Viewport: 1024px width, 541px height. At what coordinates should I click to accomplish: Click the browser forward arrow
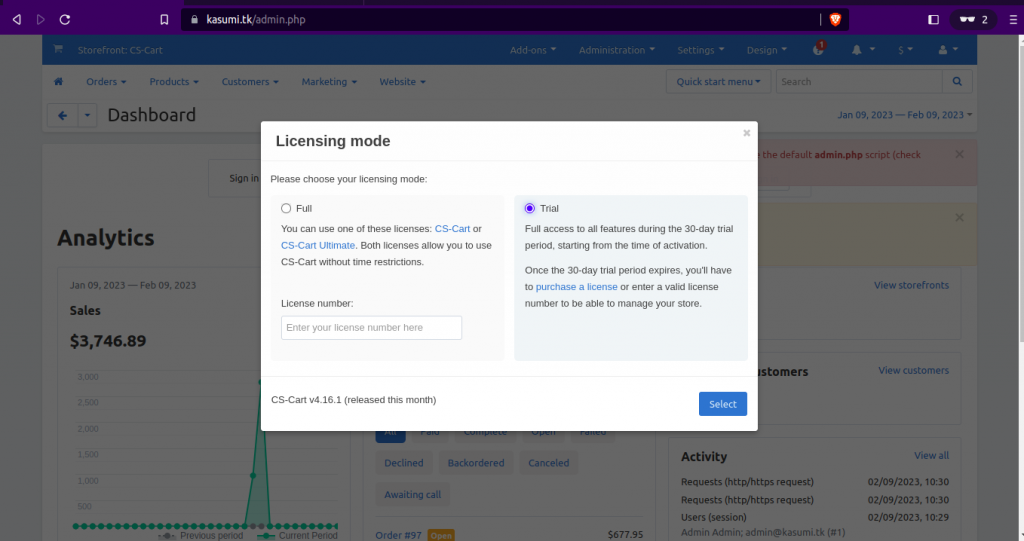(40, 20)
